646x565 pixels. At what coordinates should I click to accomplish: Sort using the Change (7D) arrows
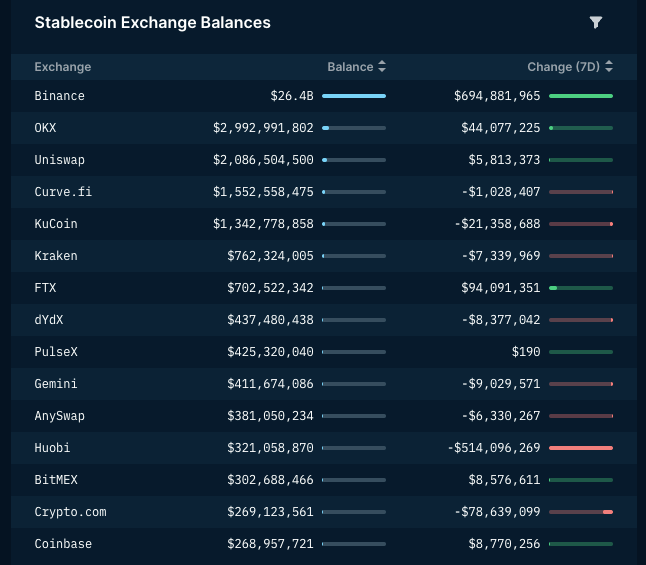pos(609,67)
